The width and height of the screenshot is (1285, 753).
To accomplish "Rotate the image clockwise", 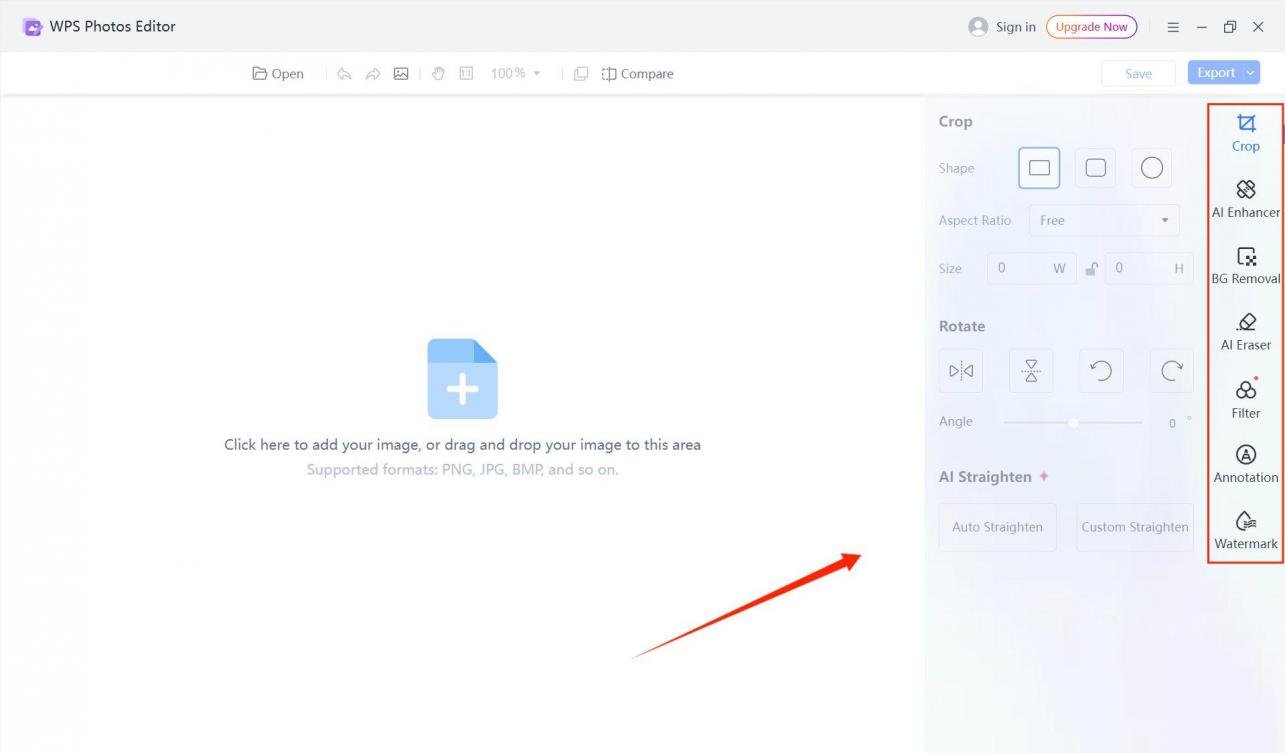I will 1172,371.
